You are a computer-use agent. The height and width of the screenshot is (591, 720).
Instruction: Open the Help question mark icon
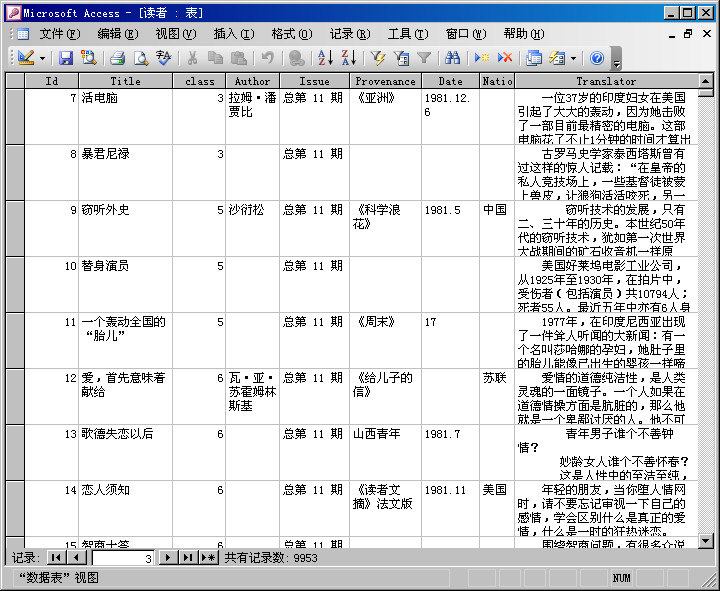597,59
